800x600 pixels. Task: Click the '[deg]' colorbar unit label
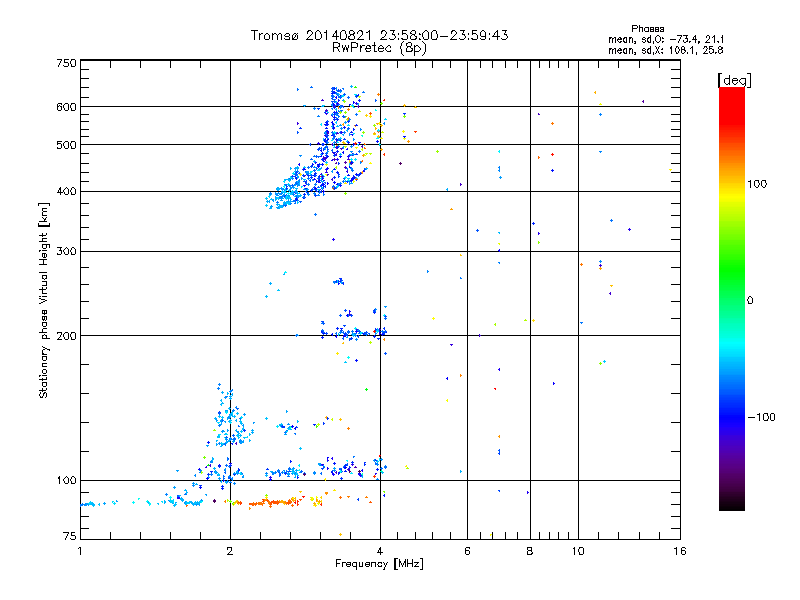[x=734, y=80]
